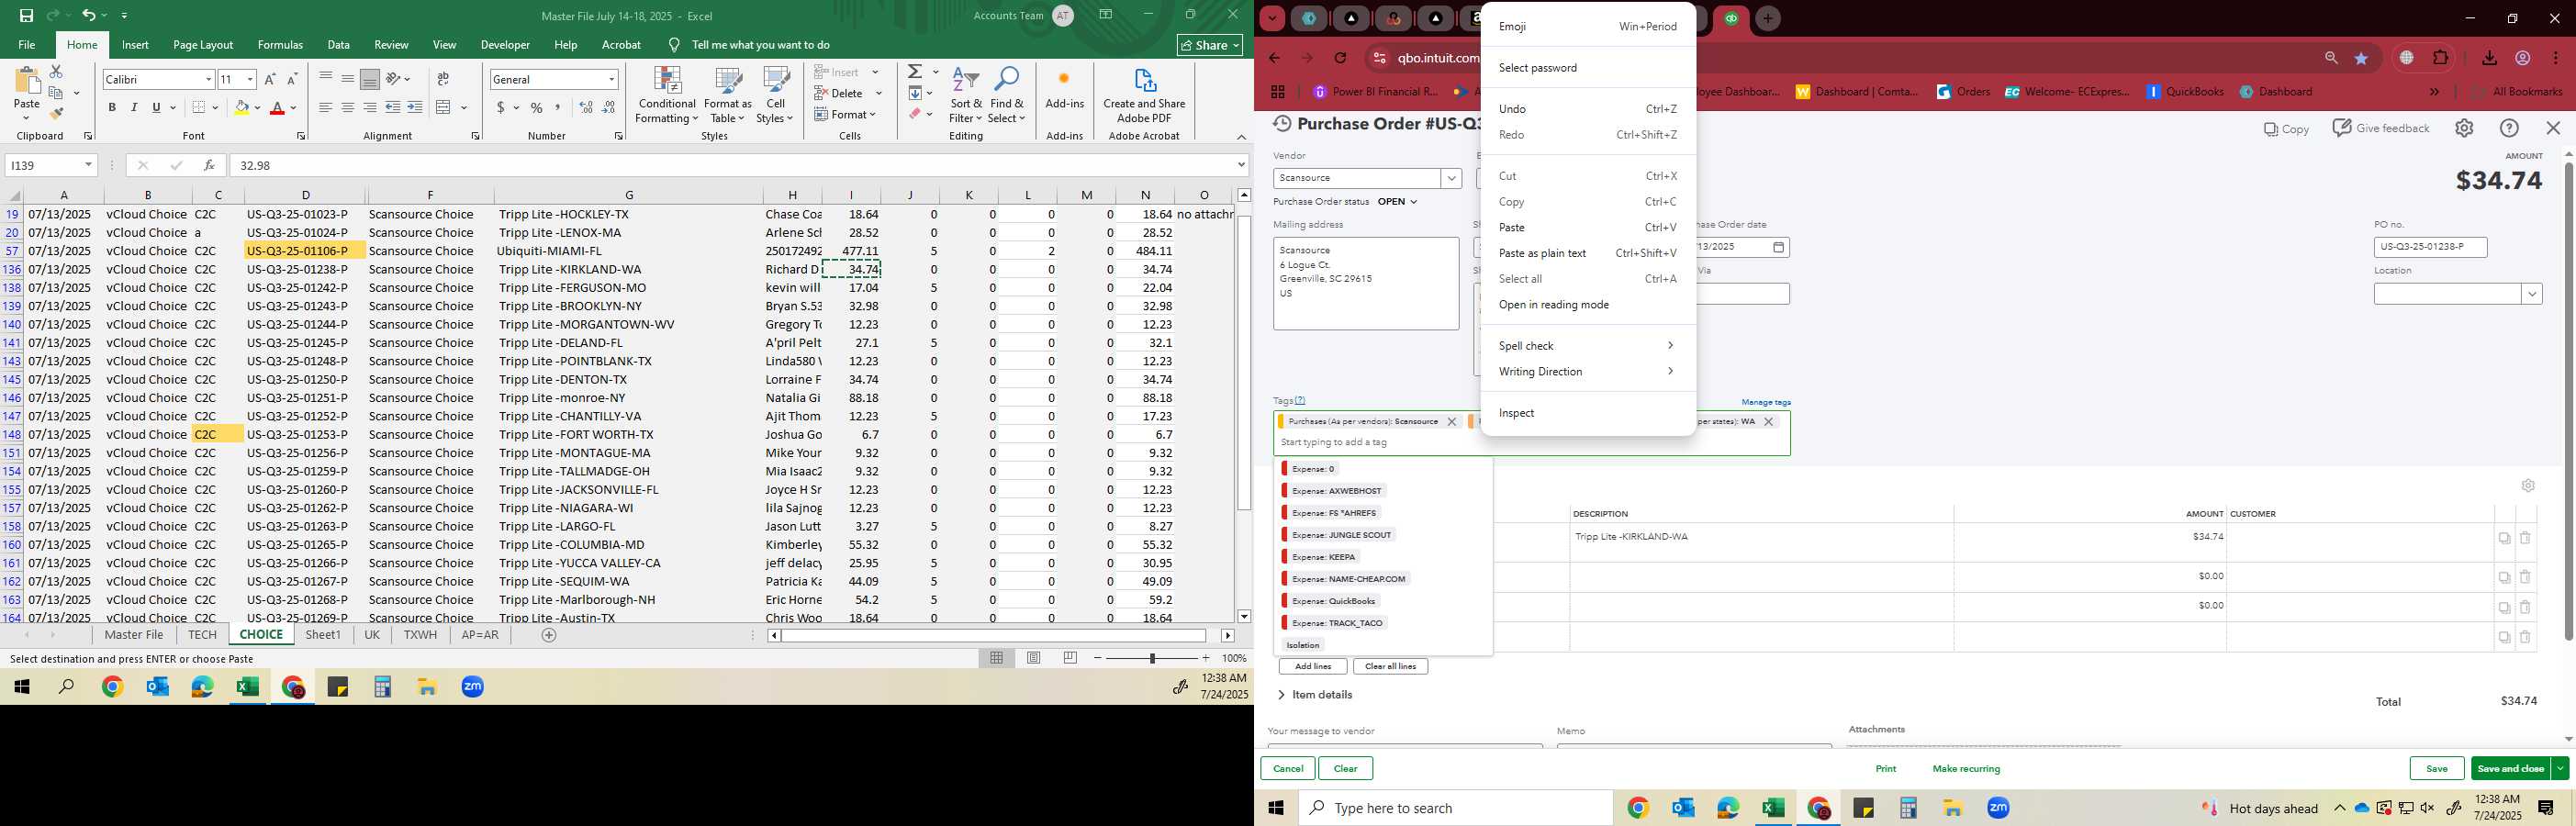Viewport: 2576px width, 826px height.
Task: Expand the Name Box dropdown at I139
Action: point(88,165)
